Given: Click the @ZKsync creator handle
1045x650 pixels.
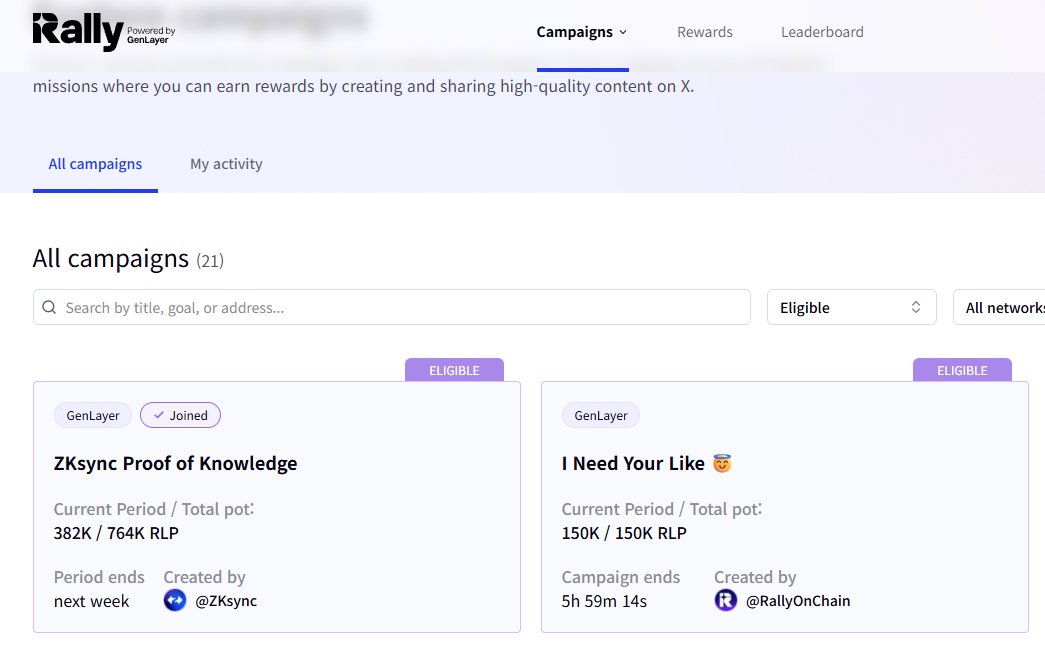Looking at the screenshot, I should (226, 601).
